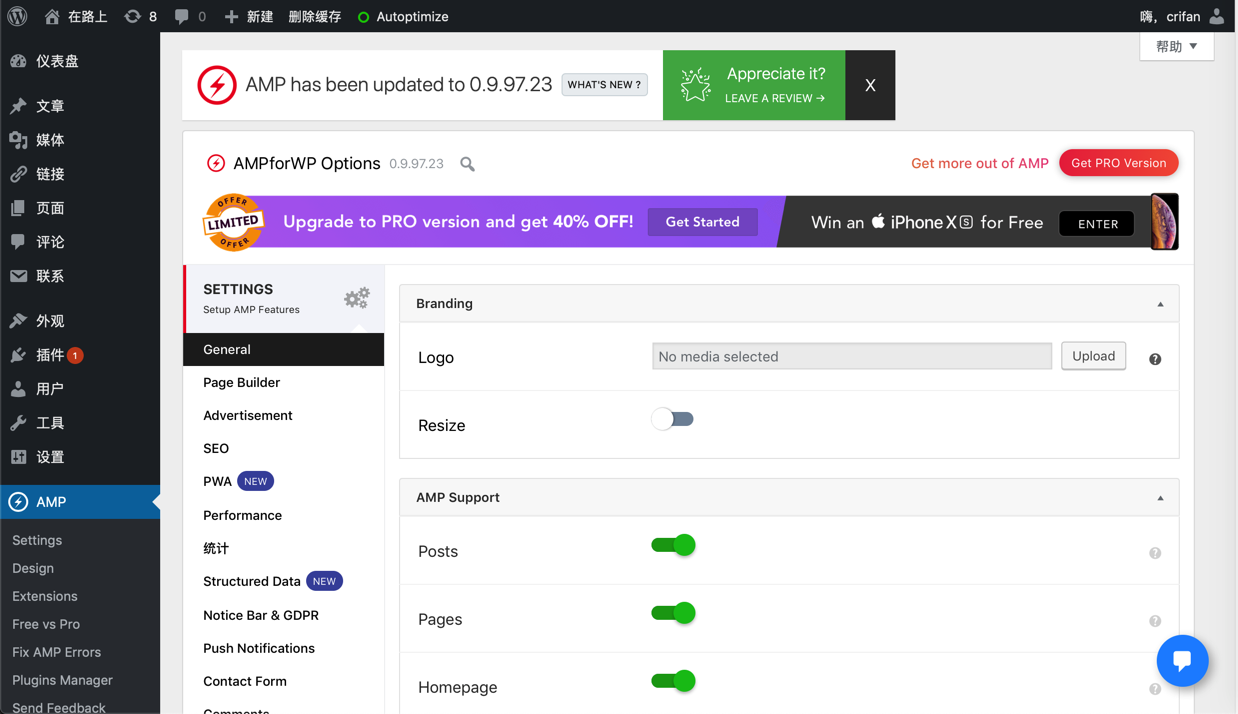Click the Posts help question mark icon
The width and height of the screenshot is (1238, 714).
[x=1155, y=553]
